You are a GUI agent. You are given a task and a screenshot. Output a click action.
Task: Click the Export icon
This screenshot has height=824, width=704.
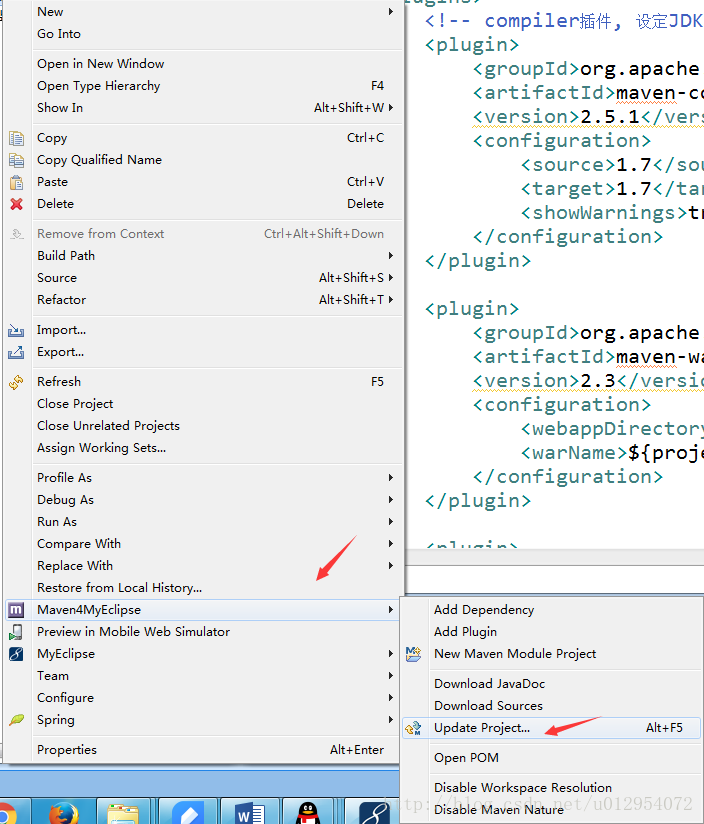tap(16, 352)
